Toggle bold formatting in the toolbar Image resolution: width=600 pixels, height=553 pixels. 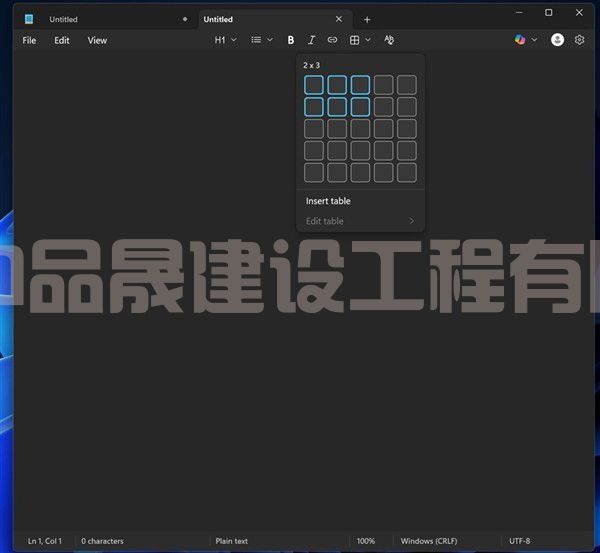(x=290, y=40)
